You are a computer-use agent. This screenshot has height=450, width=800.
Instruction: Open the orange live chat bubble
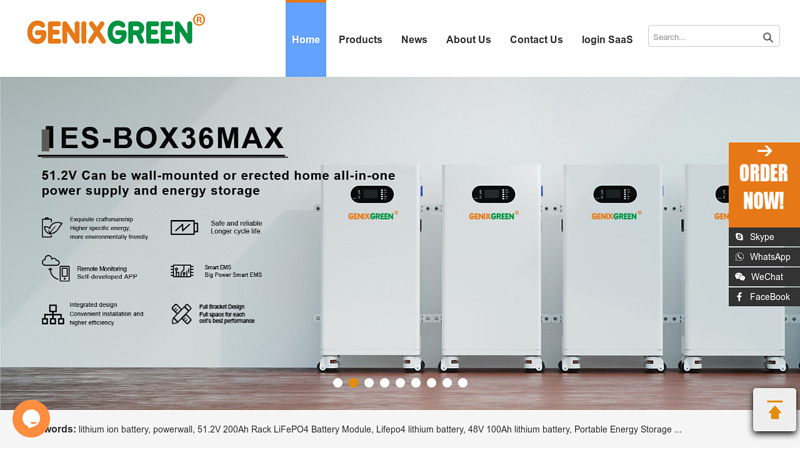coord(31,418)
